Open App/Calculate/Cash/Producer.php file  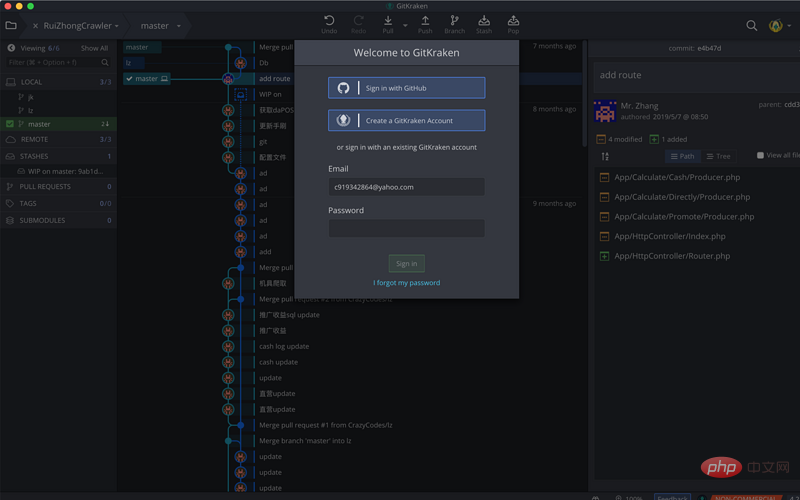pos(677,178)
